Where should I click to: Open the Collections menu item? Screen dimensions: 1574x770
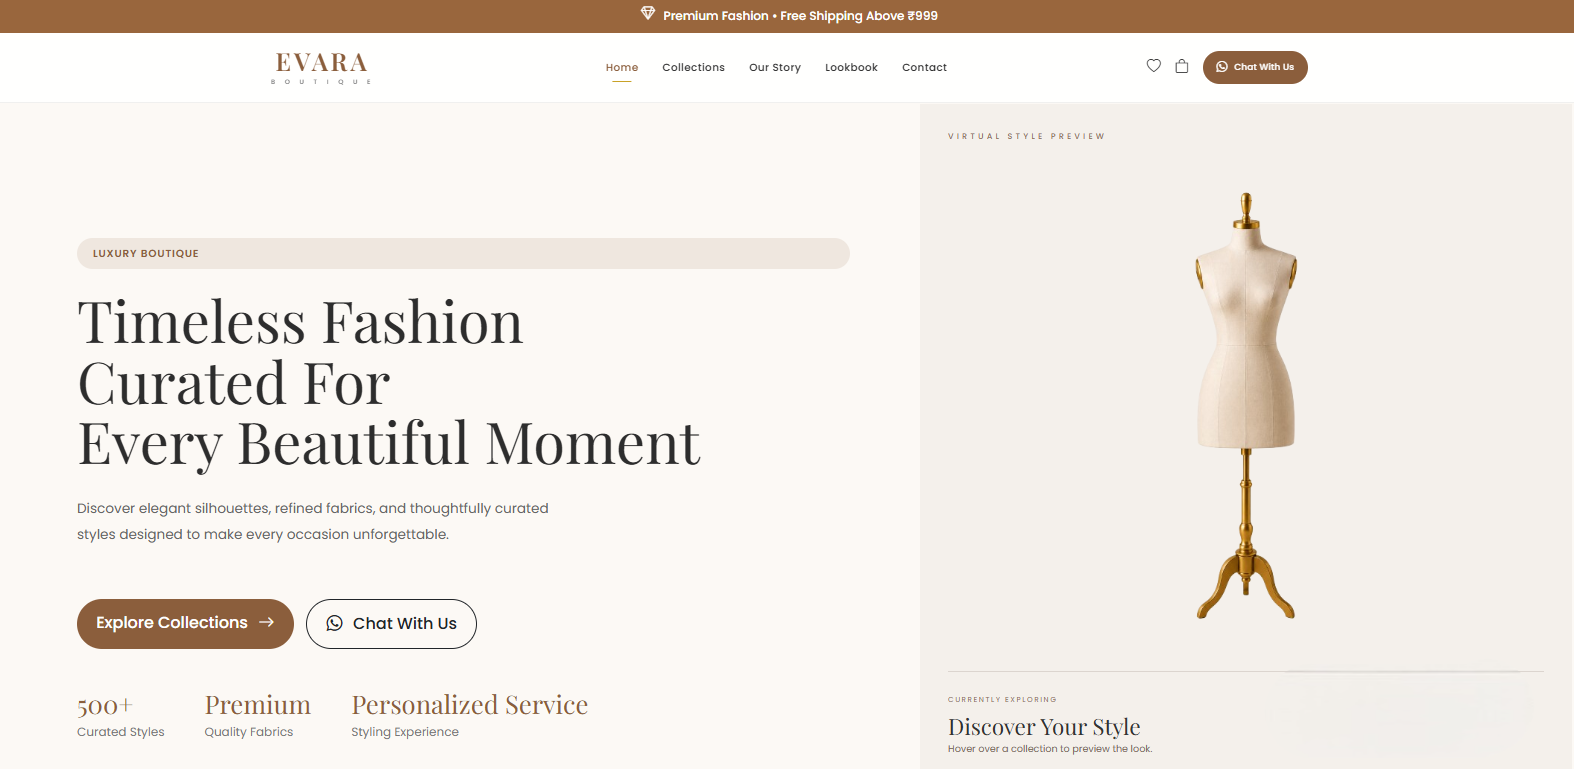693,67
